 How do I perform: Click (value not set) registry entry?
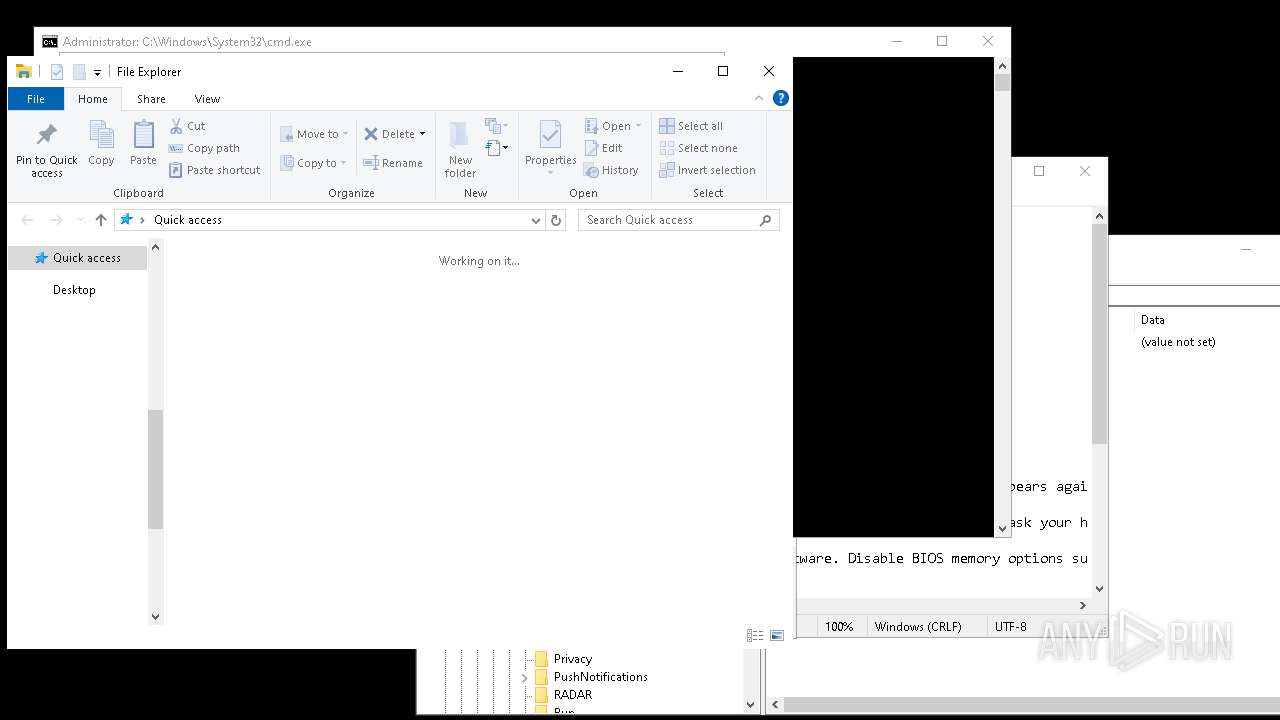[x=1178, y=342]
